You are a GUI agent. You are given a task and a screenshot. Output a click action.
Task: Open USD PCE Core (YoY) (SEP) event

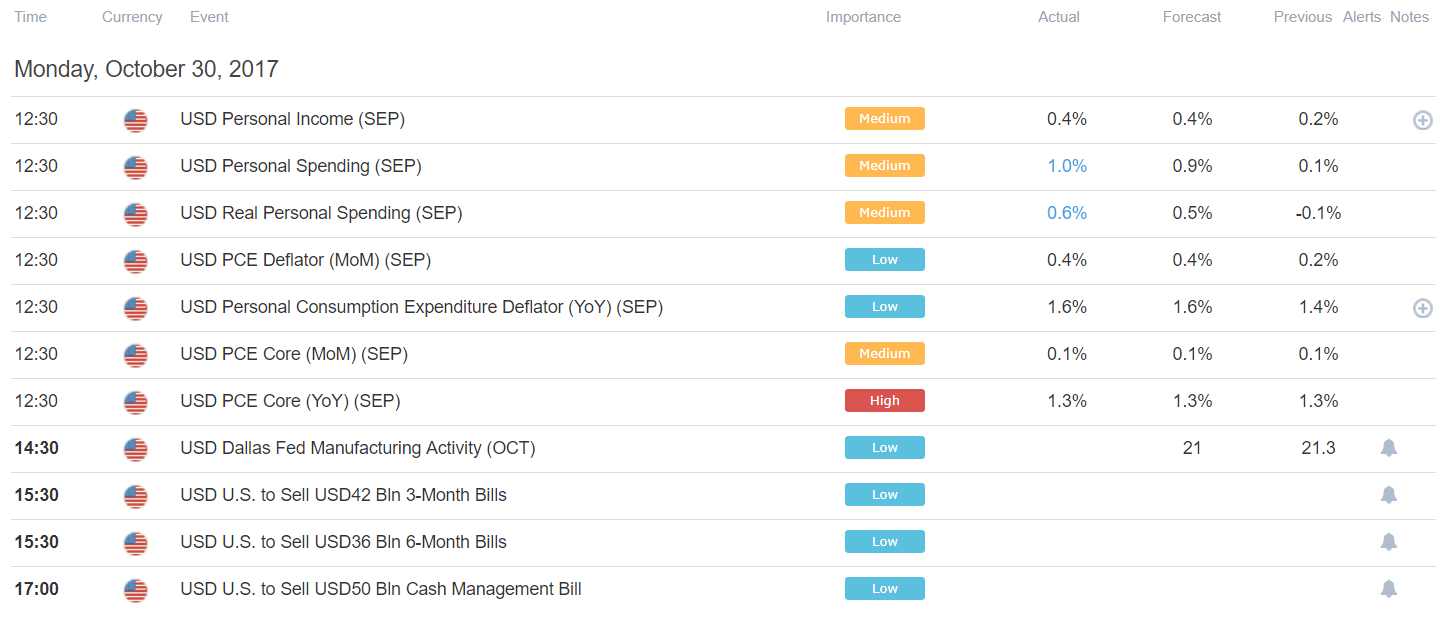[290, 401]
